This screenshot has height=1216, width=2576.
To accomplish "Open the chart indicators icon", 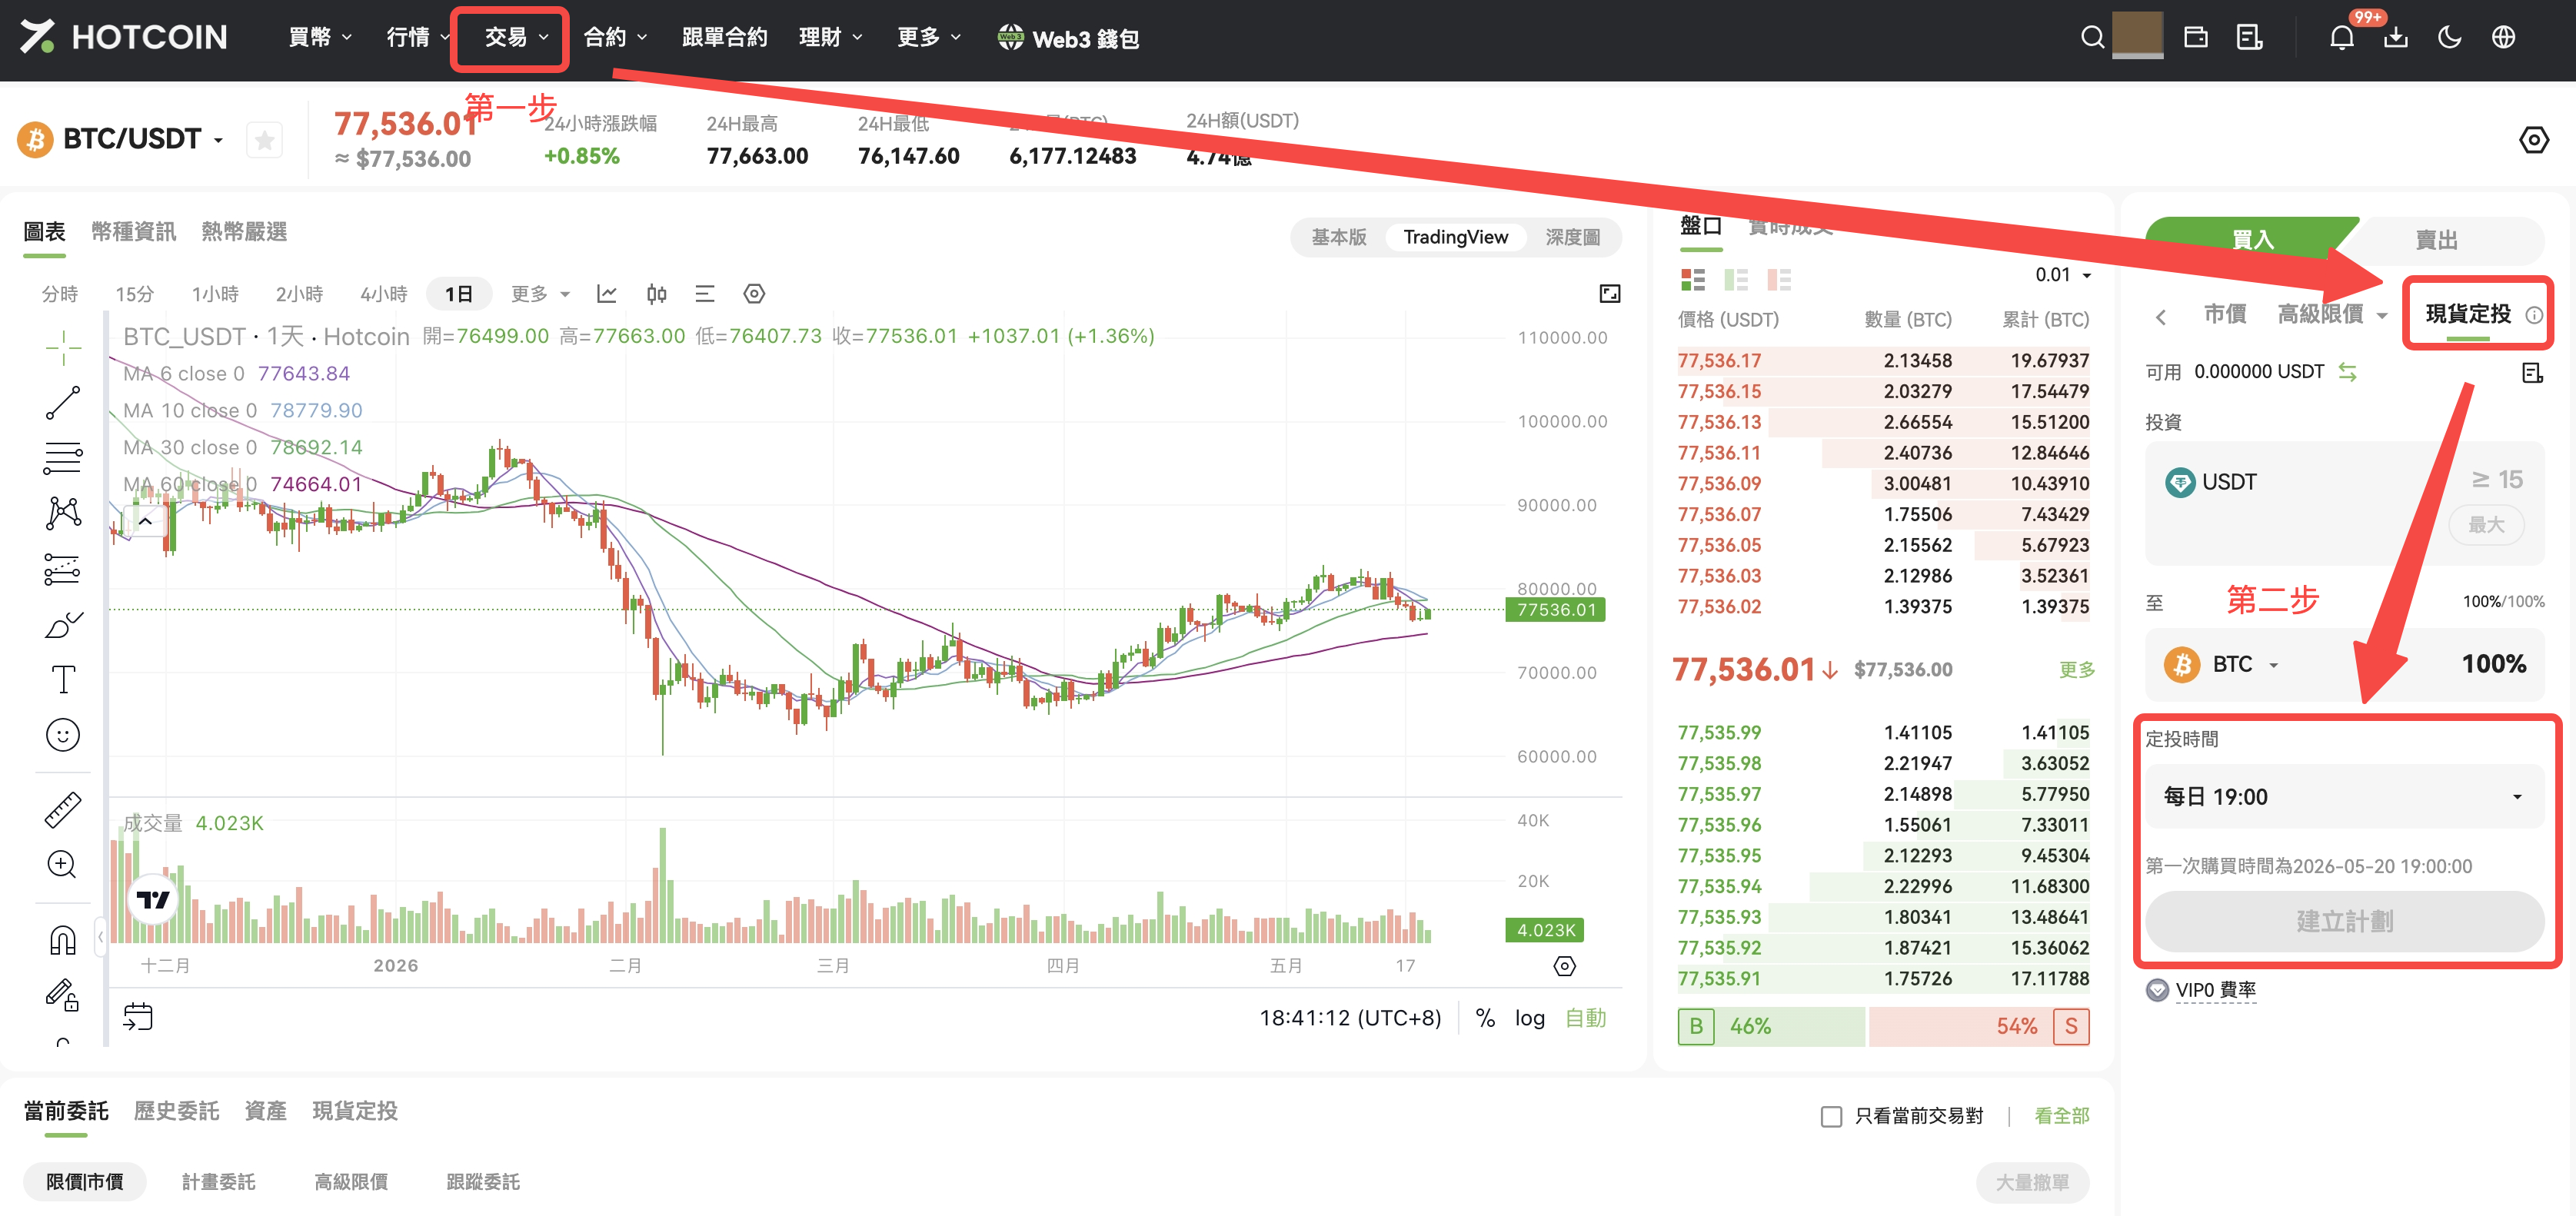I will 606,294.
